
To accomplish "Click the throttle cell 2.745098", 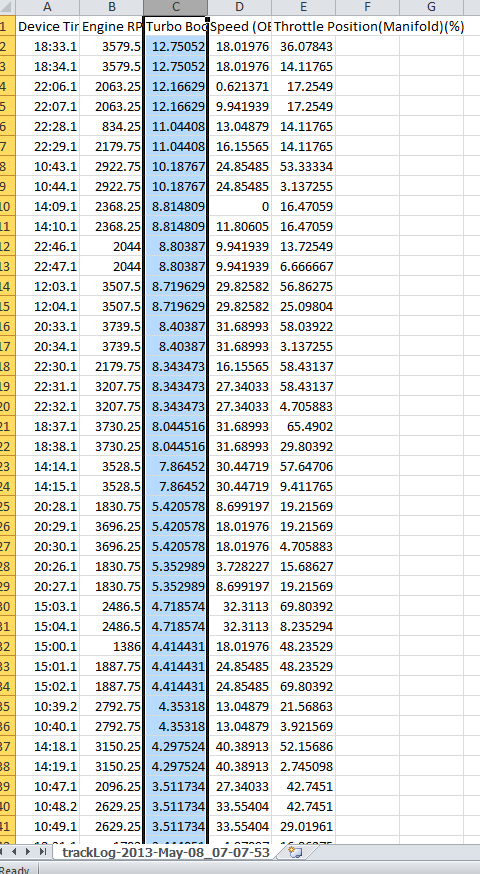I will coord(303,766).
